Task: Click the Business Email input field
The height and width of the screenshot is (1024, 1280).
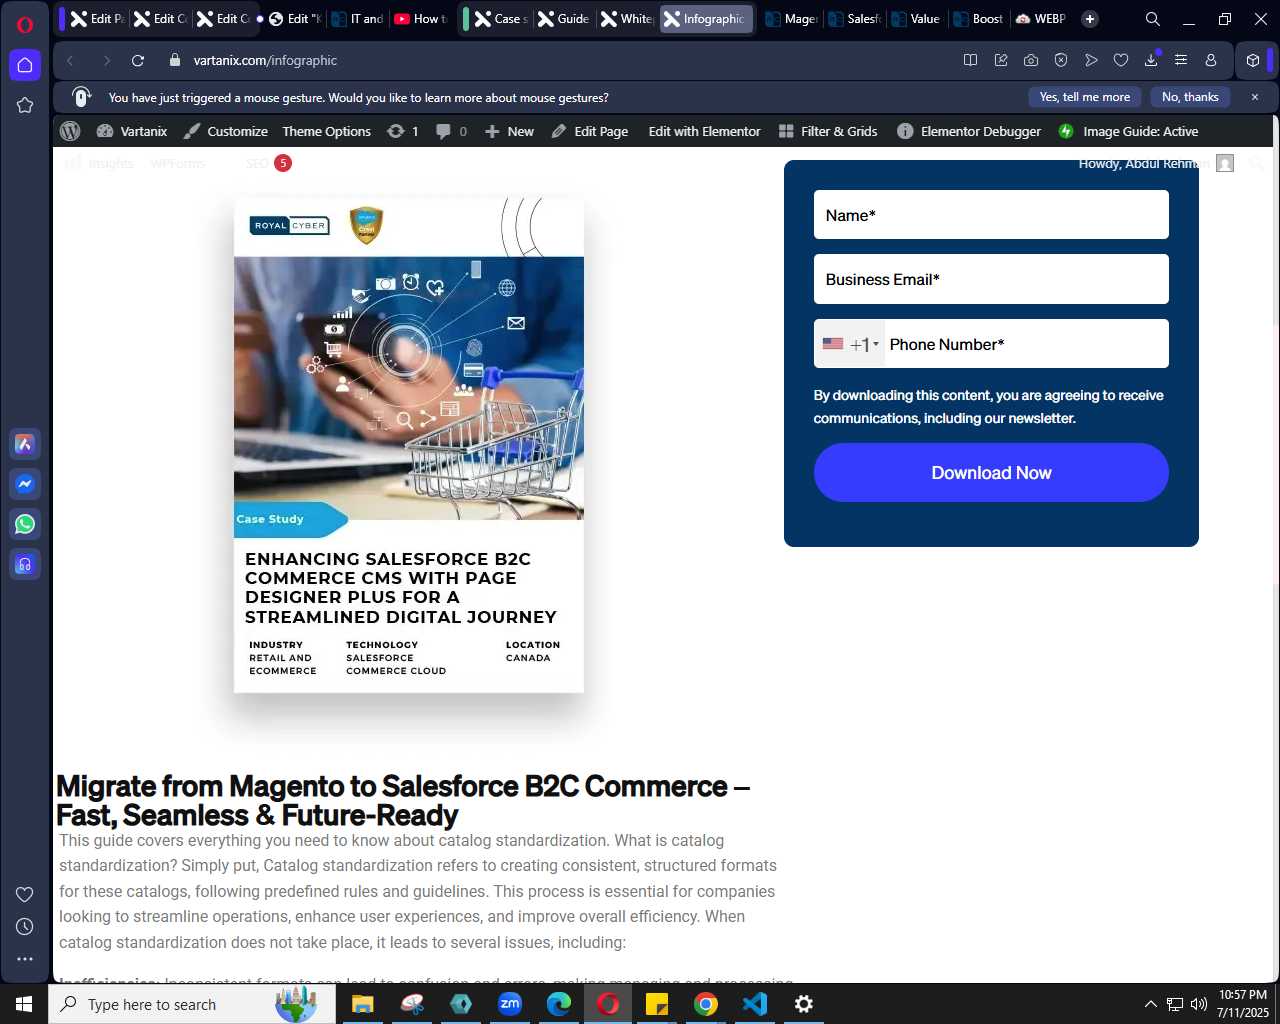Action: click(991, 279)
